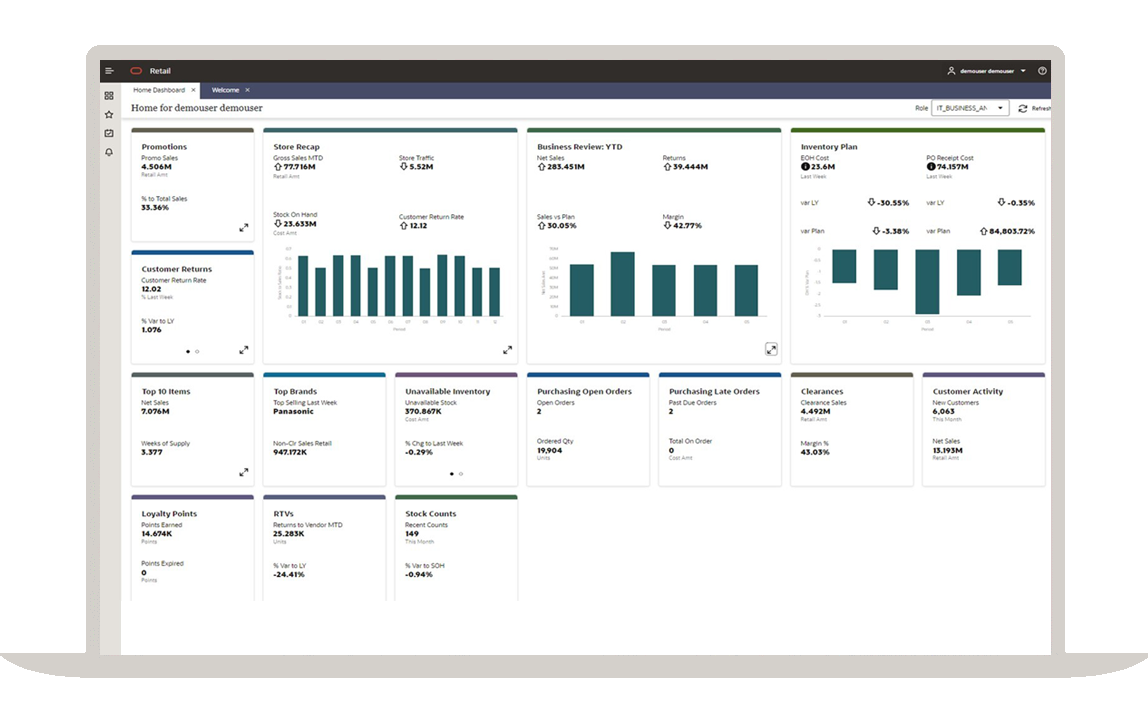This screenshot has width=1148, height=724.
Task: Maximize the Business Review YTD chart
Action: 771,349
